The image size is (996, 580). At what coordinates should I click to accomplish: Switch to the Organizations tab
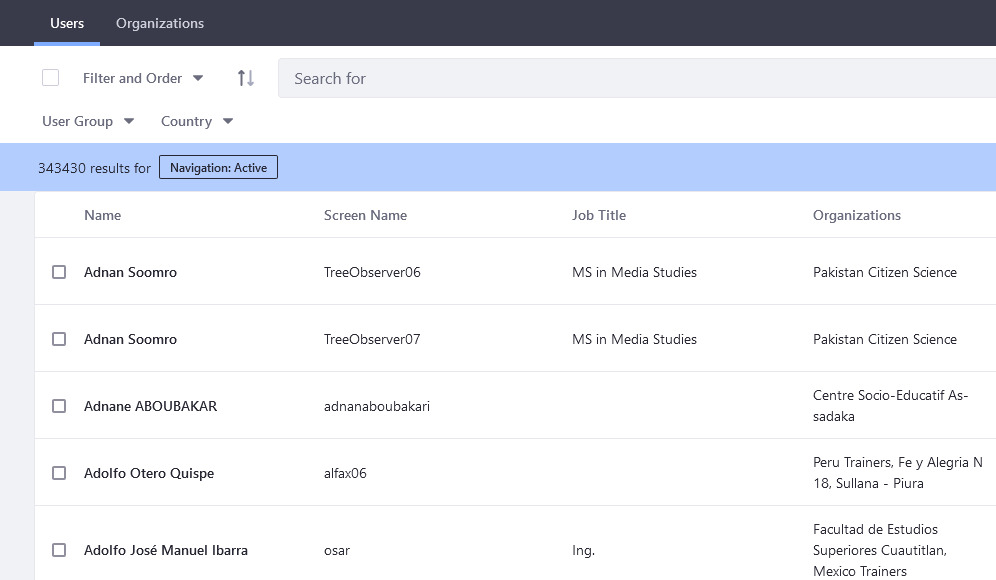[x=160, y=23]
